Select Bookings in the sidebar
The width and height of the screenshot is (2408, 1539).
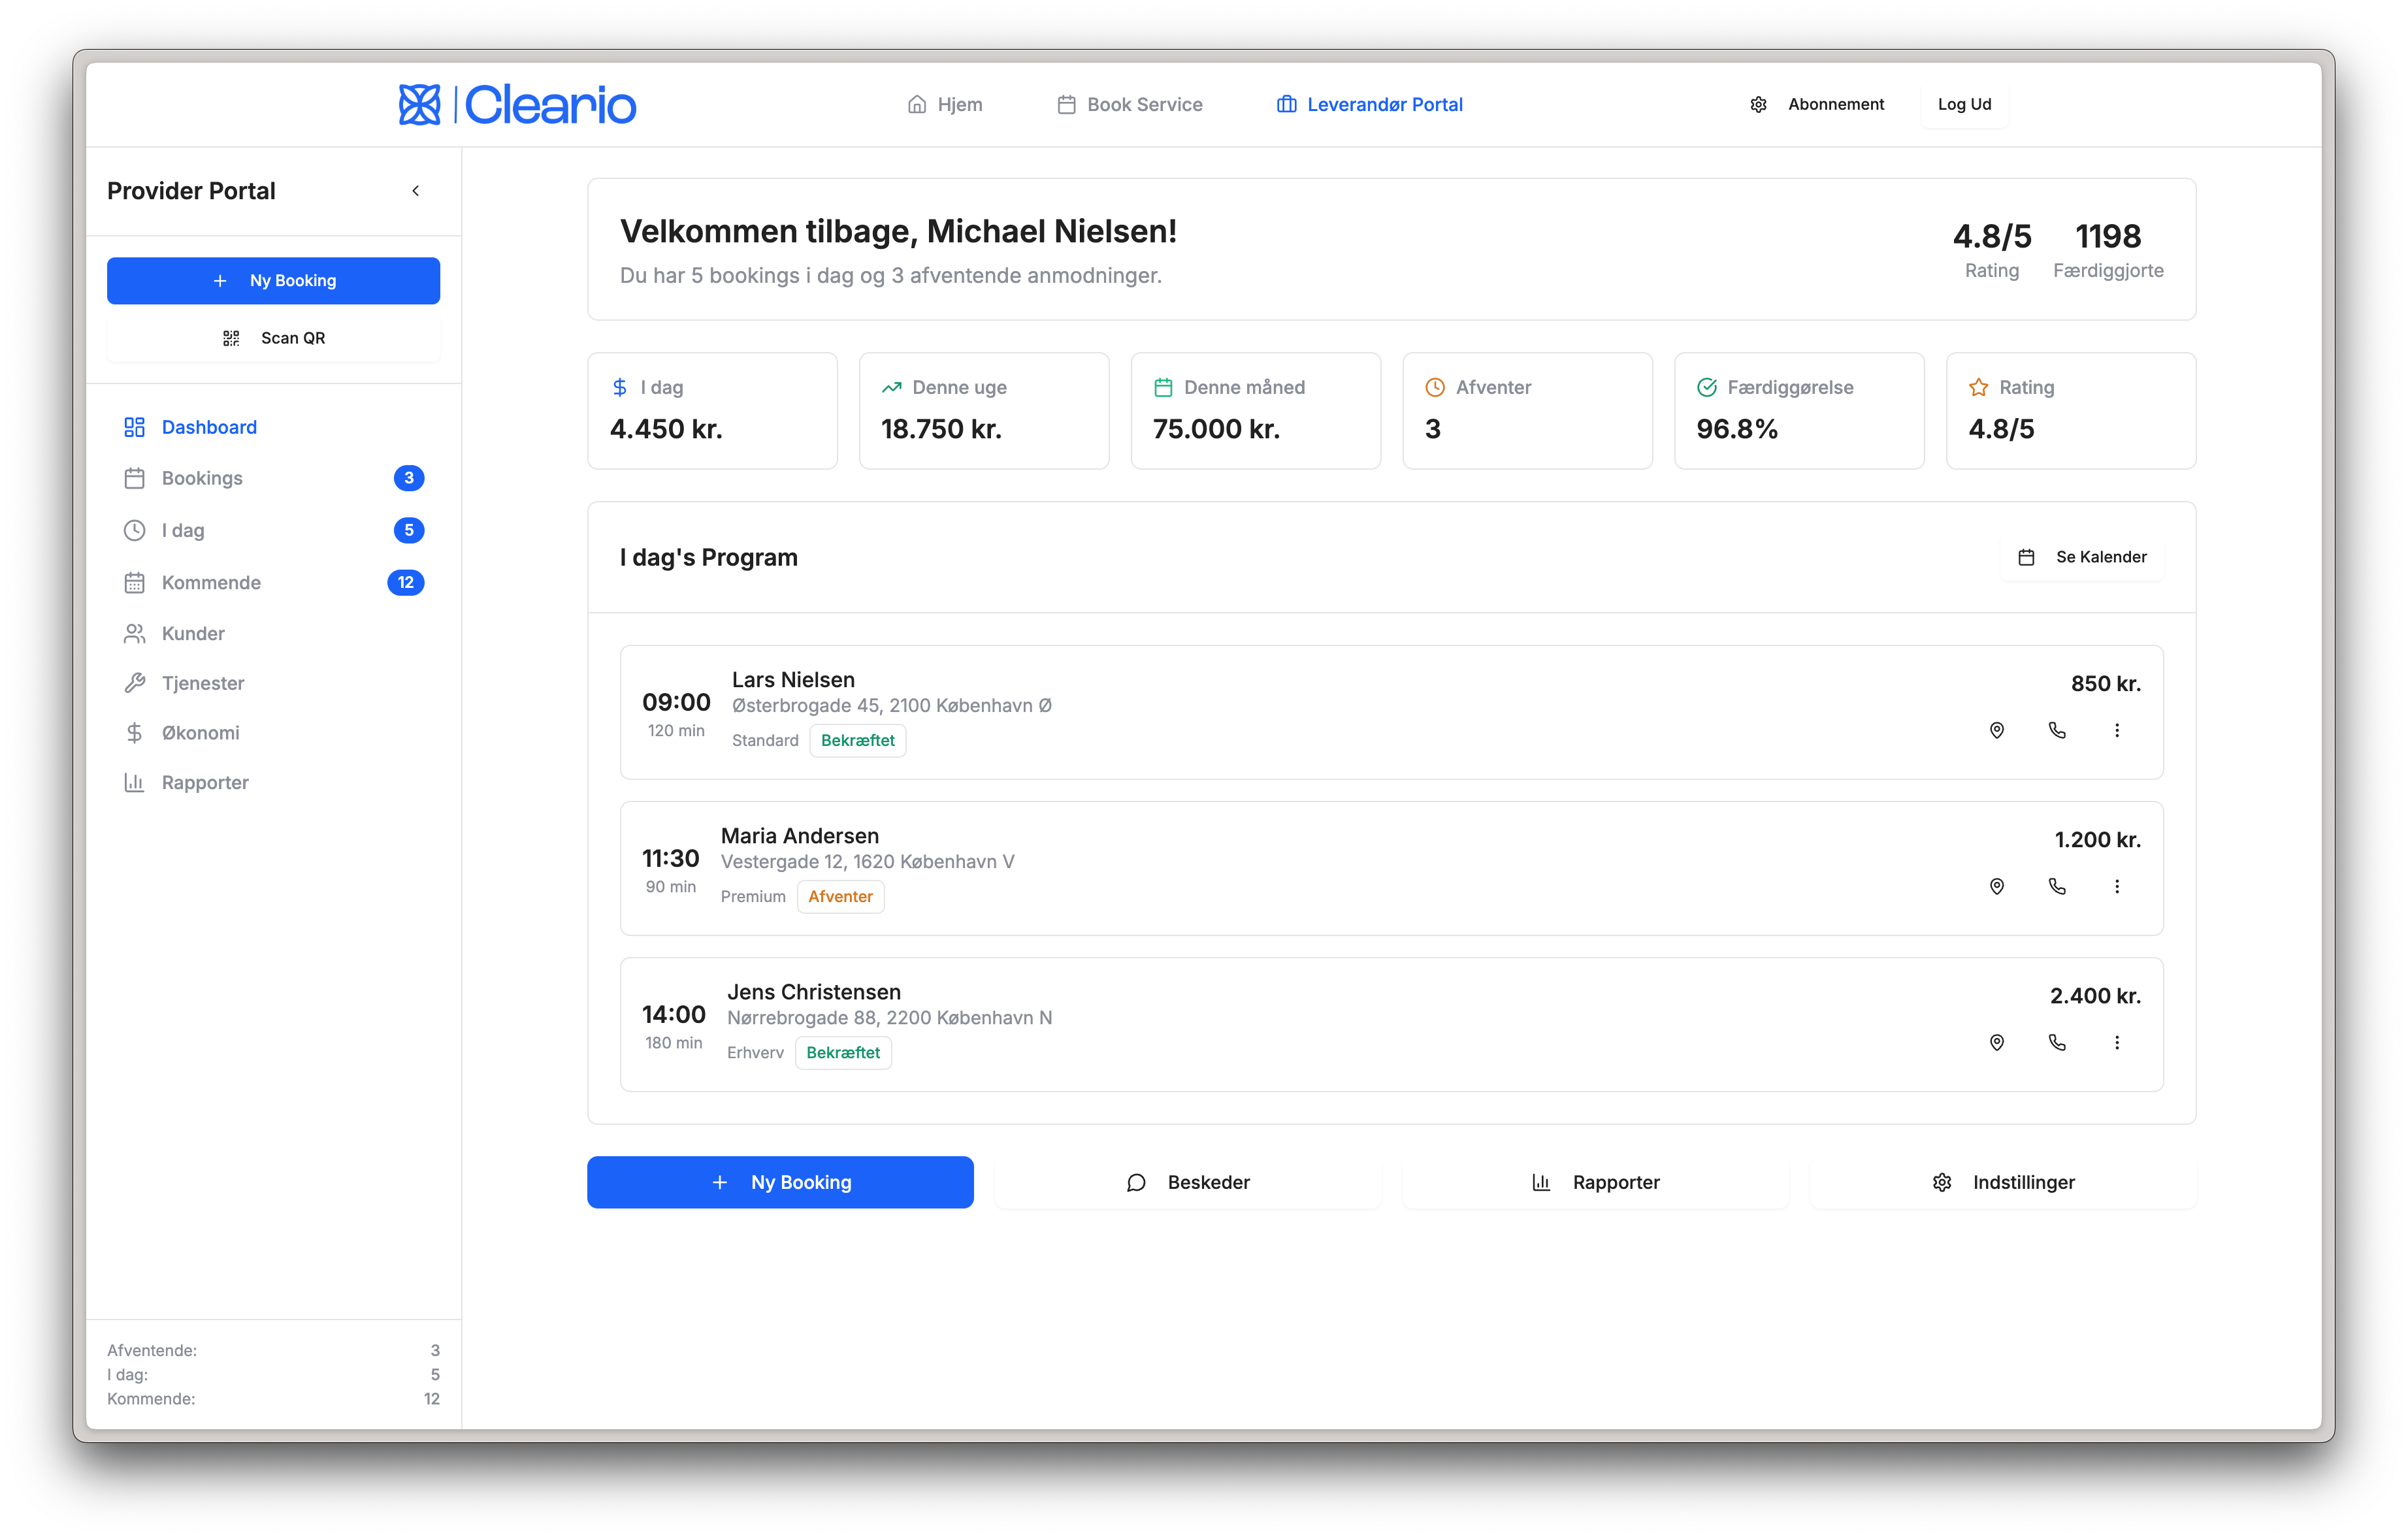click(202, 478)
